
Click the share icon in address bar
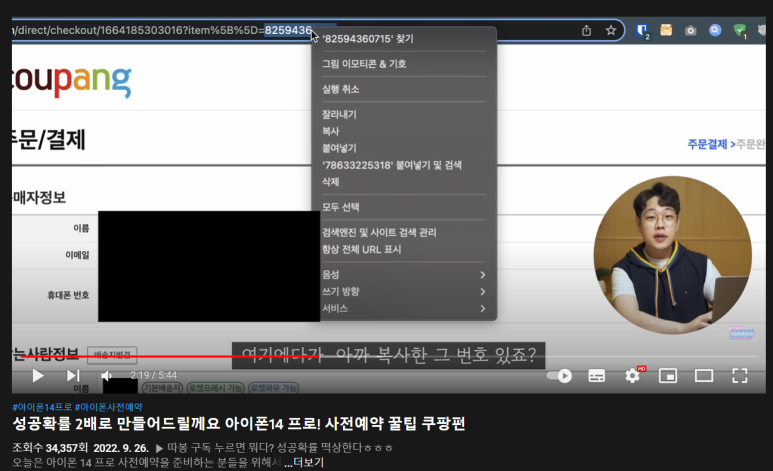tap(586, 31)
